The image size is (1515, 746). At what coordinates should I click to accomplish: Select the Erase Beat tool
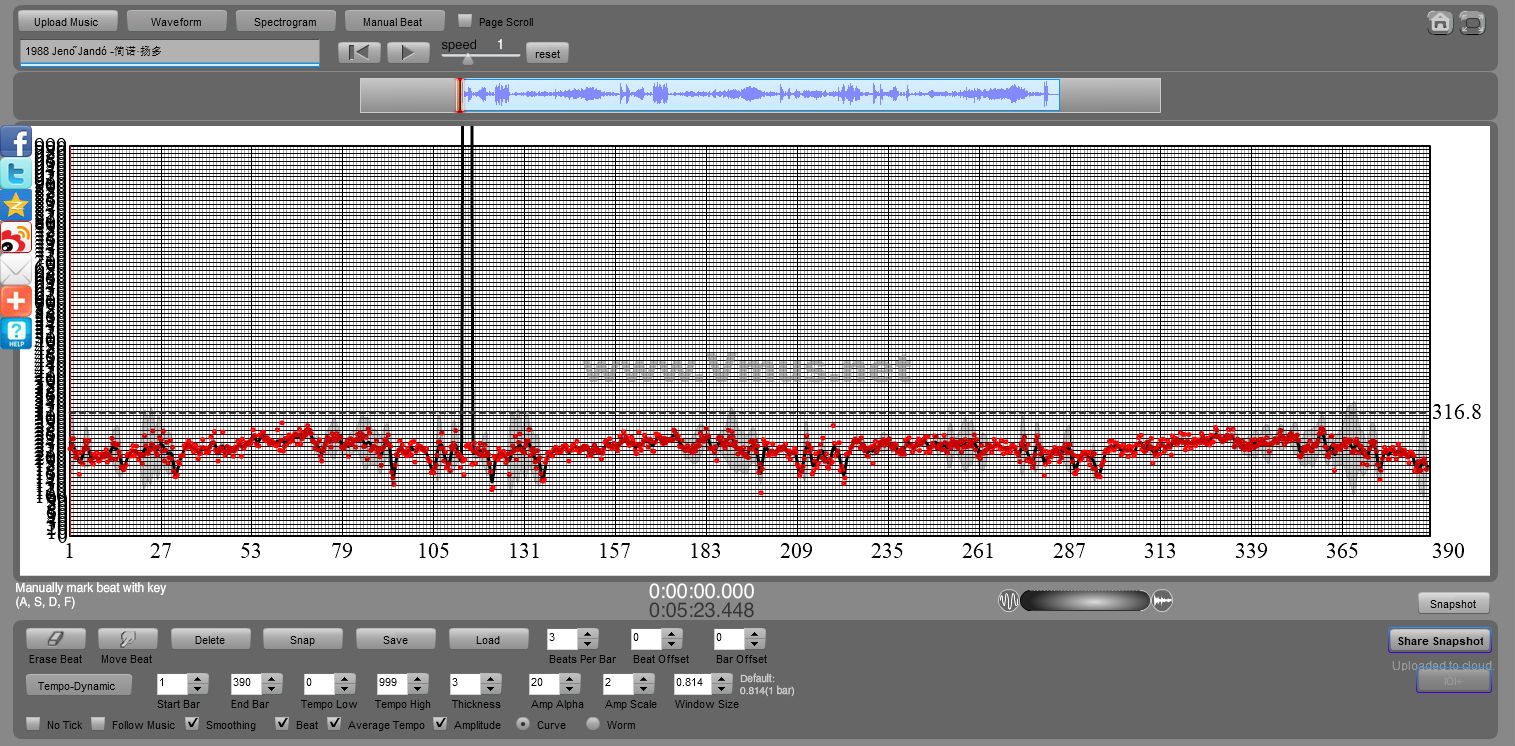coord(55,639)
